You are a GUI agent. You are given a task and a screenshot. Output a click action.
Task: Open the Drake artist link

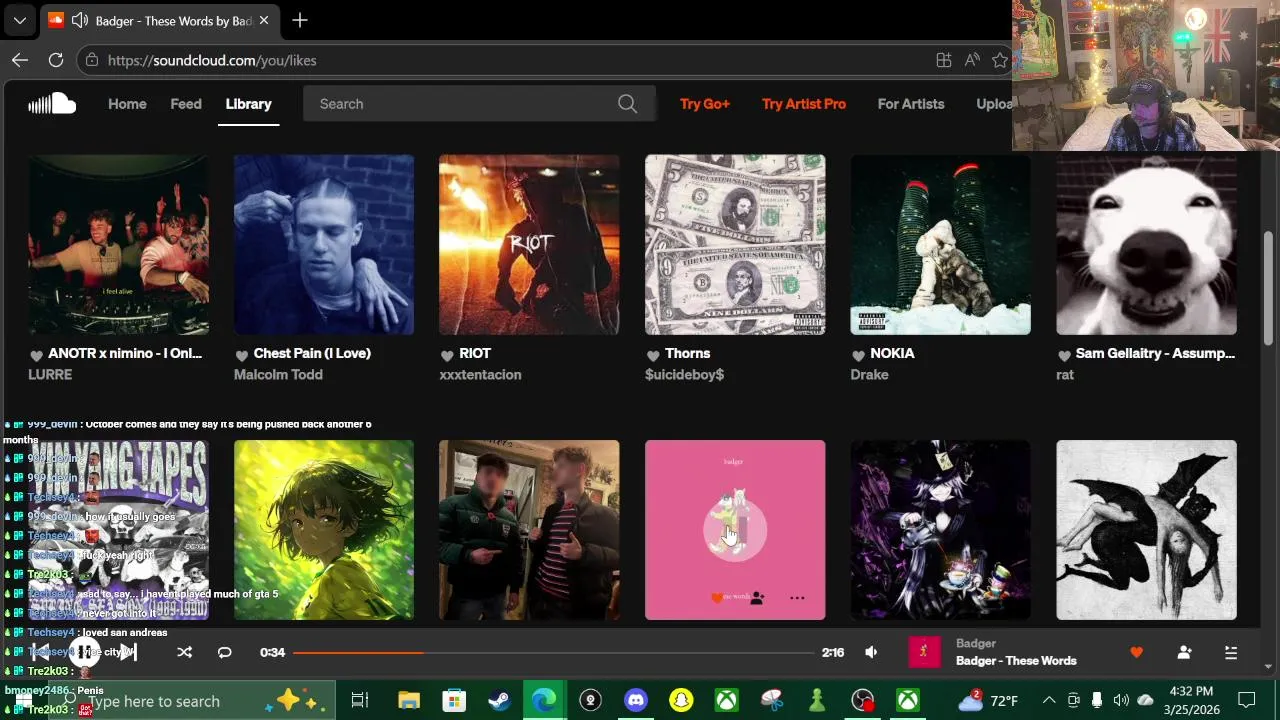pos(869,375)
